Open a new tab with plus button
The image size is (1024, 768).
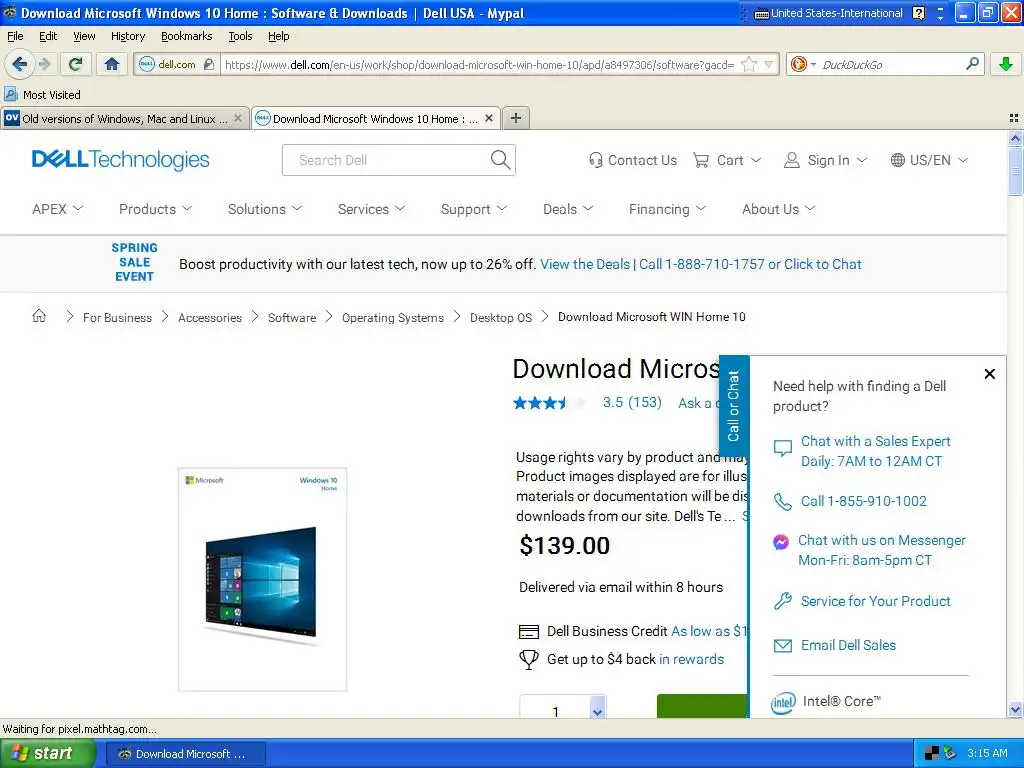point(516,118)
